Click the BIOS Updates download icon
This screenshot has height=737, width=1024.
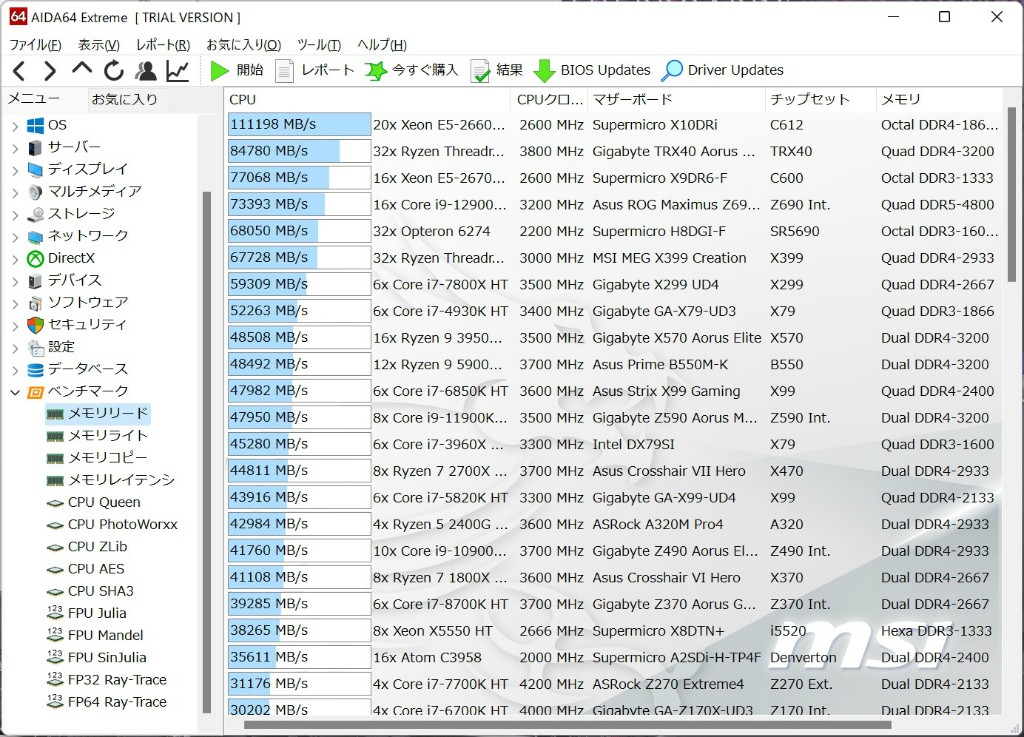point(544,70)
